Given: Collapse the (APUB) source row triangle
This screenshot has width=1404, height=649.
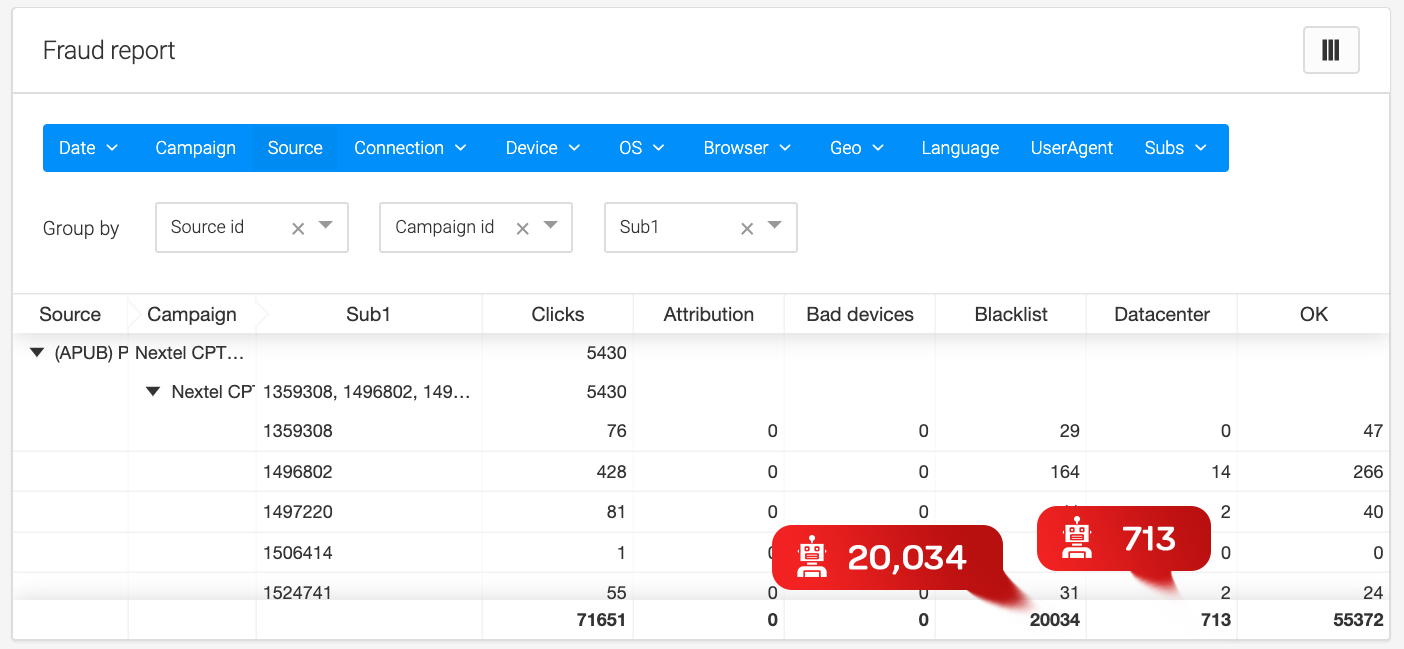Looking at the screenshot, I should [x=36, y=352].
